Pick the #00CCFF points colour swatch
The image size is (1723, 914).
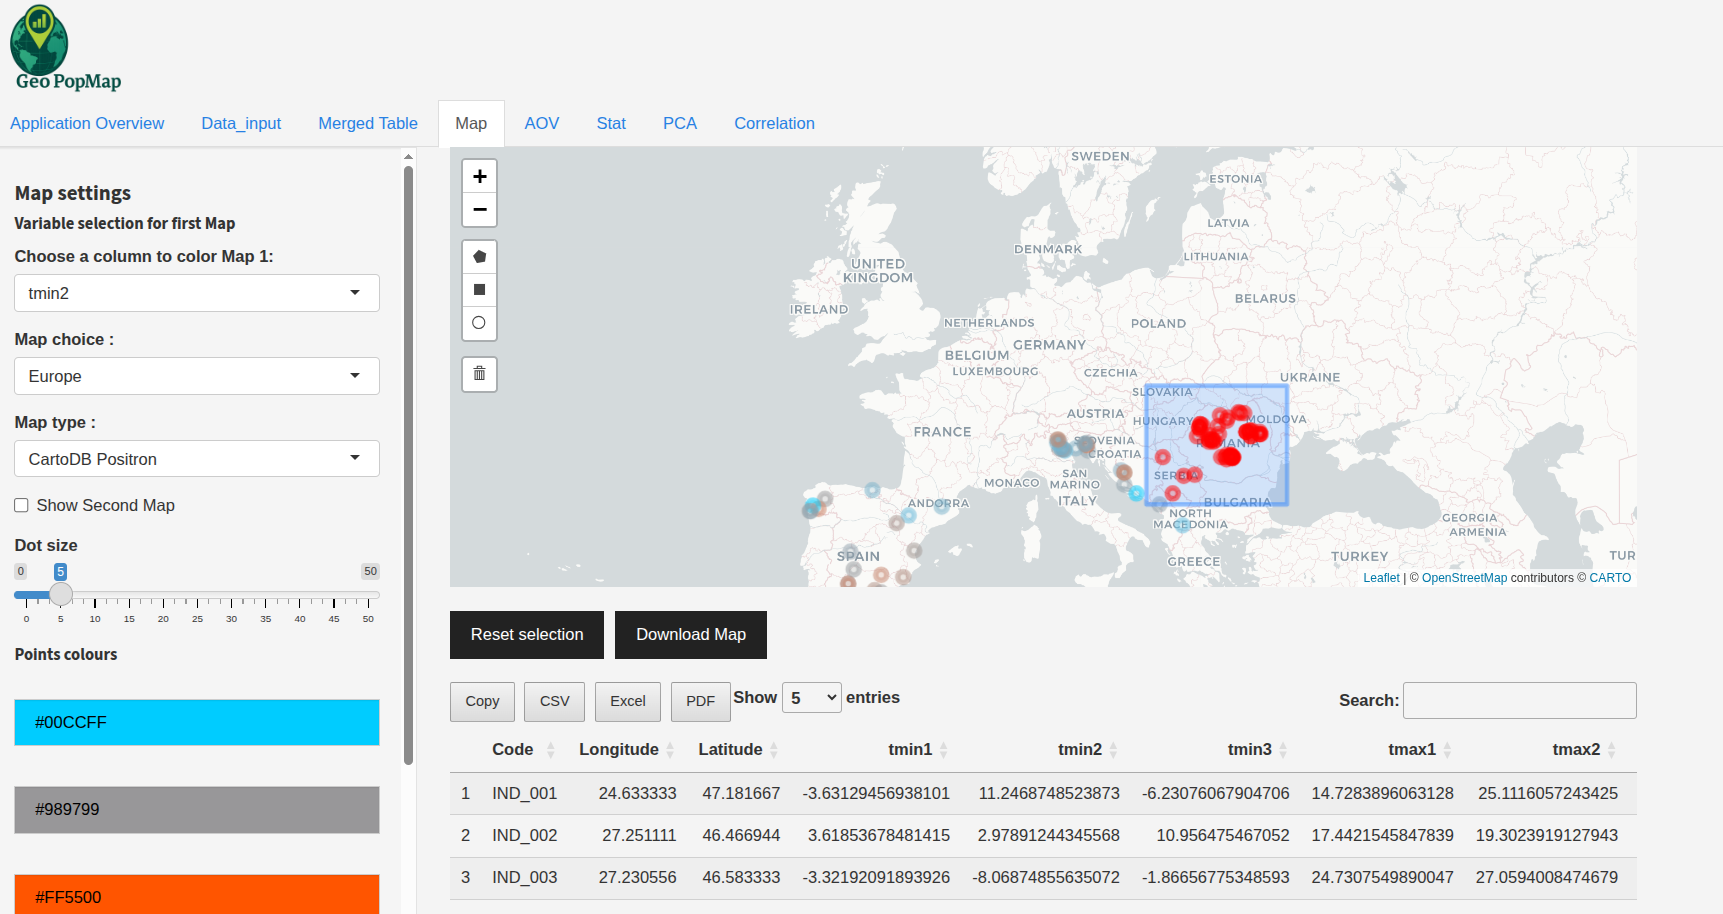pos(197,722)
